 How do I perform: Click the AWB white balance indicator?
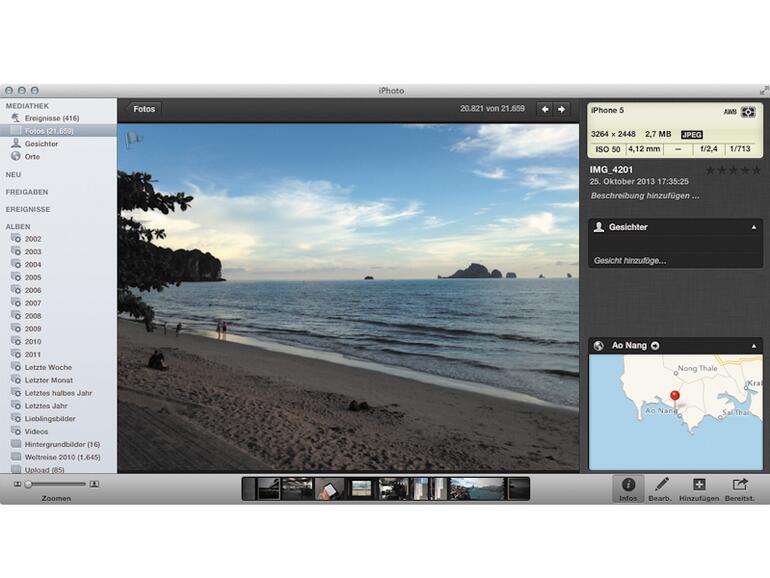click(730, 112)
